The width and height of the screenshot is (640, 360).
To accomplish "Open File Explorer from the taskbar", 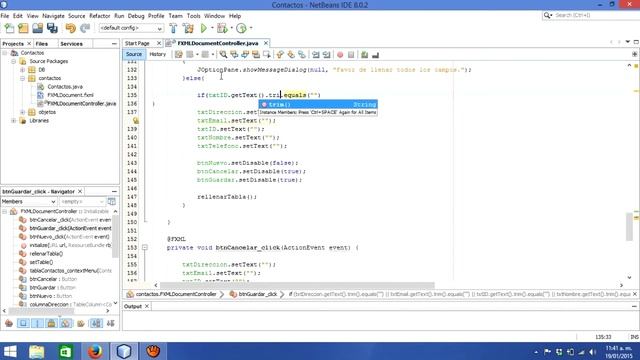I will [x=36, y=351].
